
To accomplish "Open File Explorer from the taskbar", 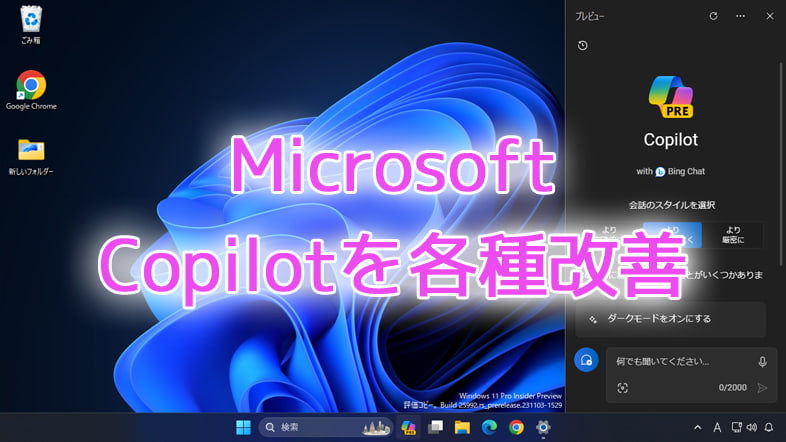I will tap(462, 427).
